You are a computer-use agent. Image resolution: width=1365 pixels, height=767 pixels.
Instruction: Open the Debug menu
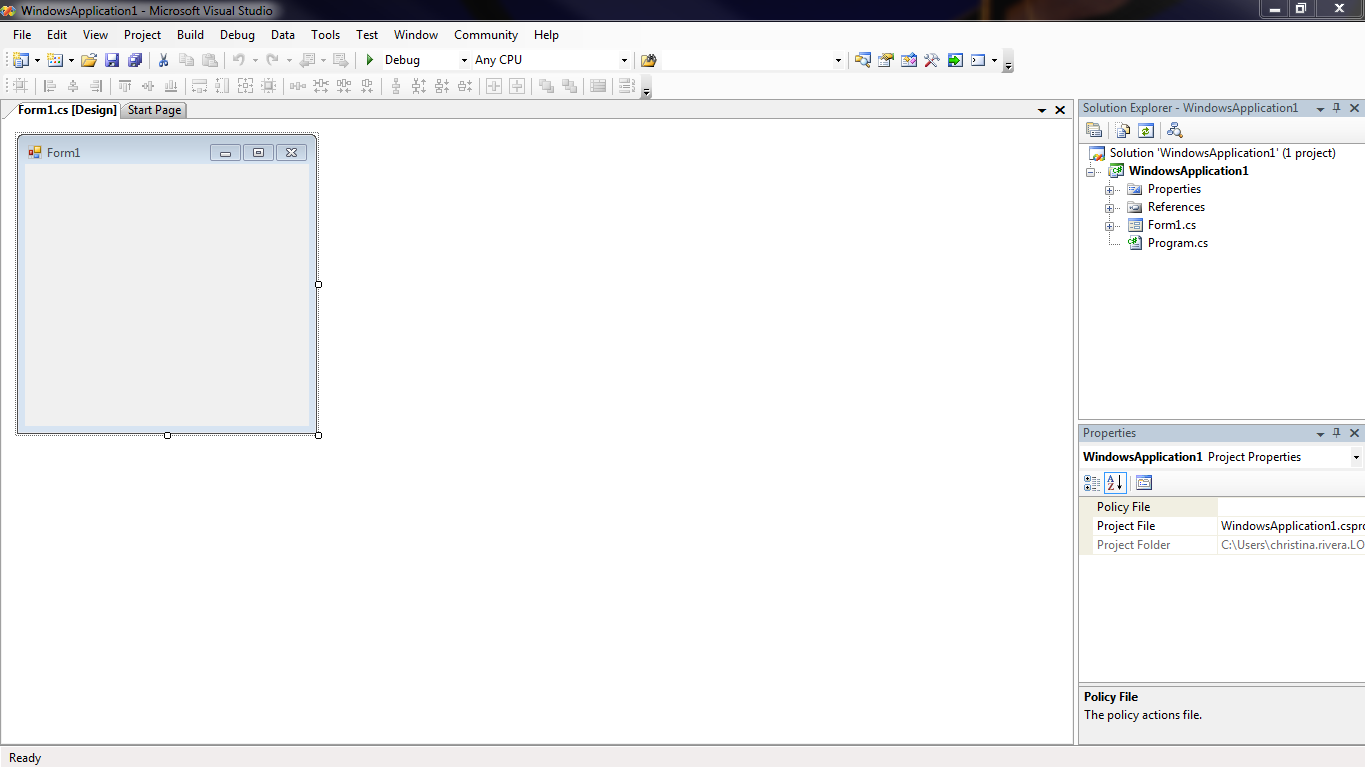pos(237,34)
